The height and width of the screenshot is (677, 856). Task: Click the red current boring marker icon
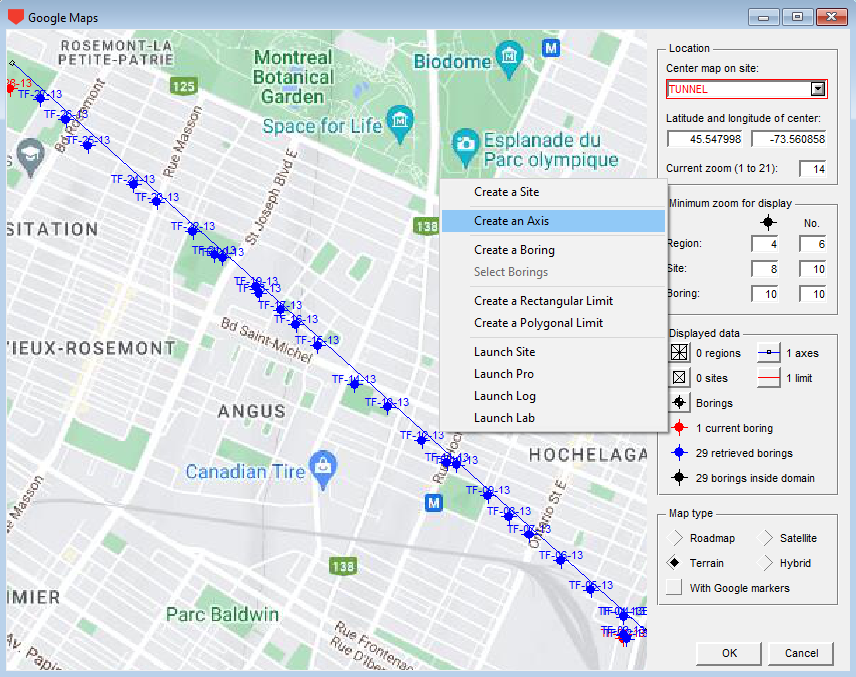click(x=679, y=427)
